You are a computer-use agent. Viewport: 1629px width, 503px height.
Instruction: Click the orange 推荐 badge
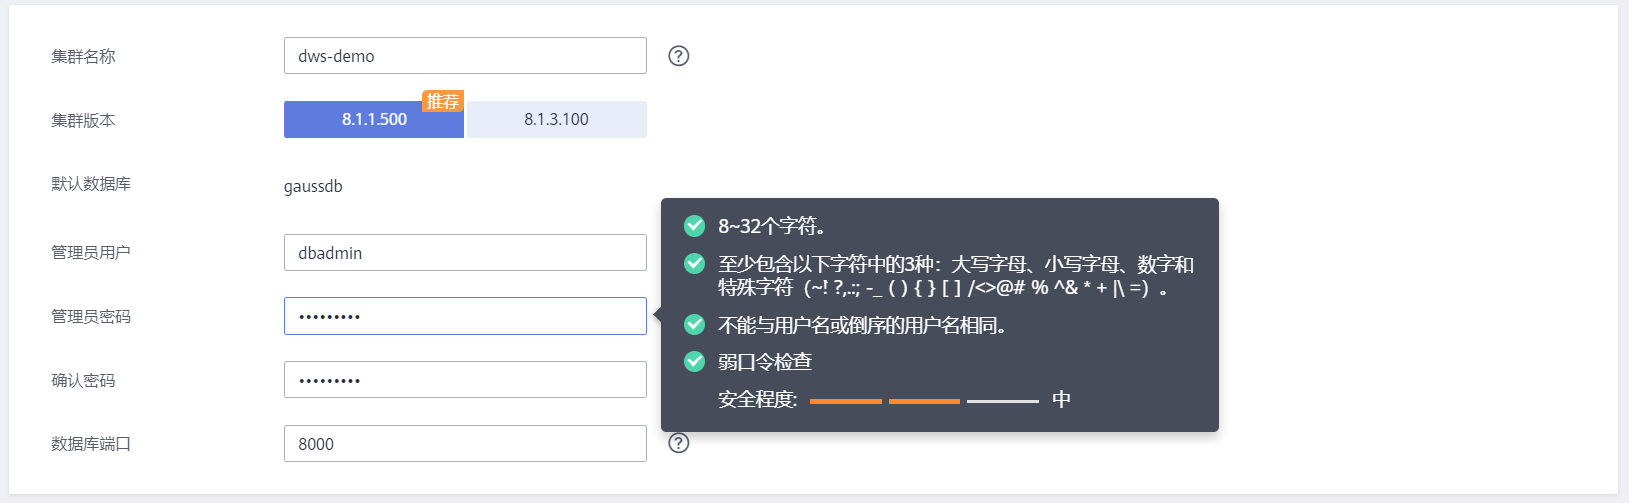[x=443, y=101]
